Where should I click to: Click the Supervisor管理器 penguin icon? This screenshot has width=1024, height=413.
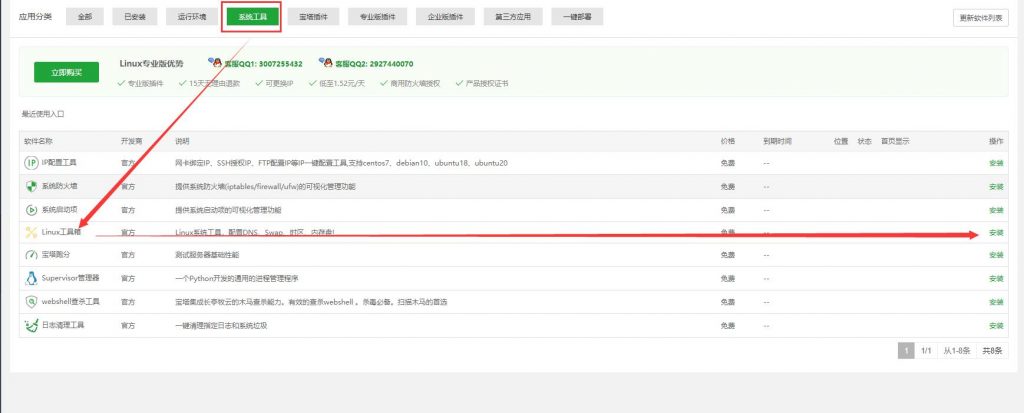(x=31, y=278)
